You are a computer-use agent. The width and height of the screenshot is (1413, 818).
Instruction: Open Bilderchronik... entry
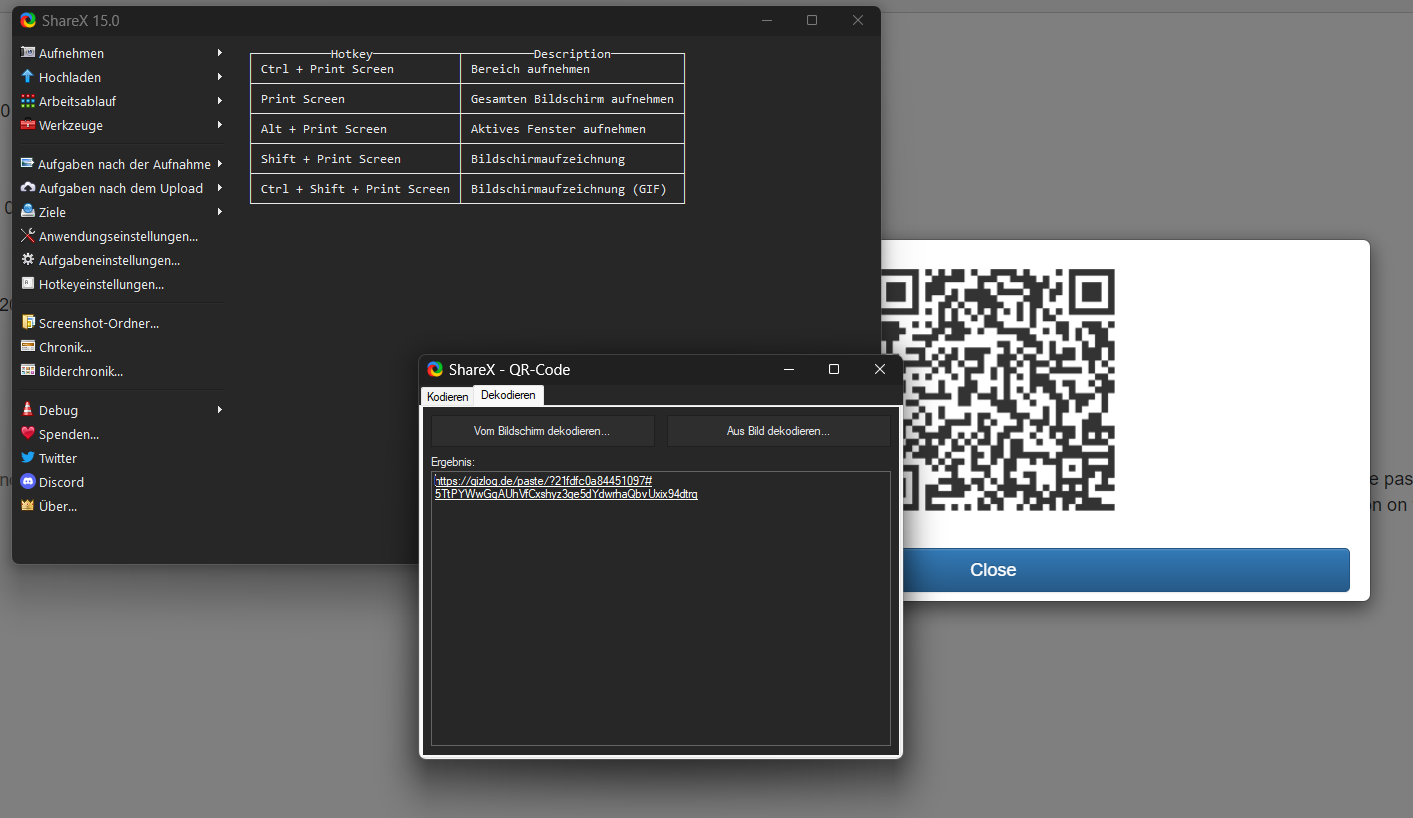(x=122, y=371)
